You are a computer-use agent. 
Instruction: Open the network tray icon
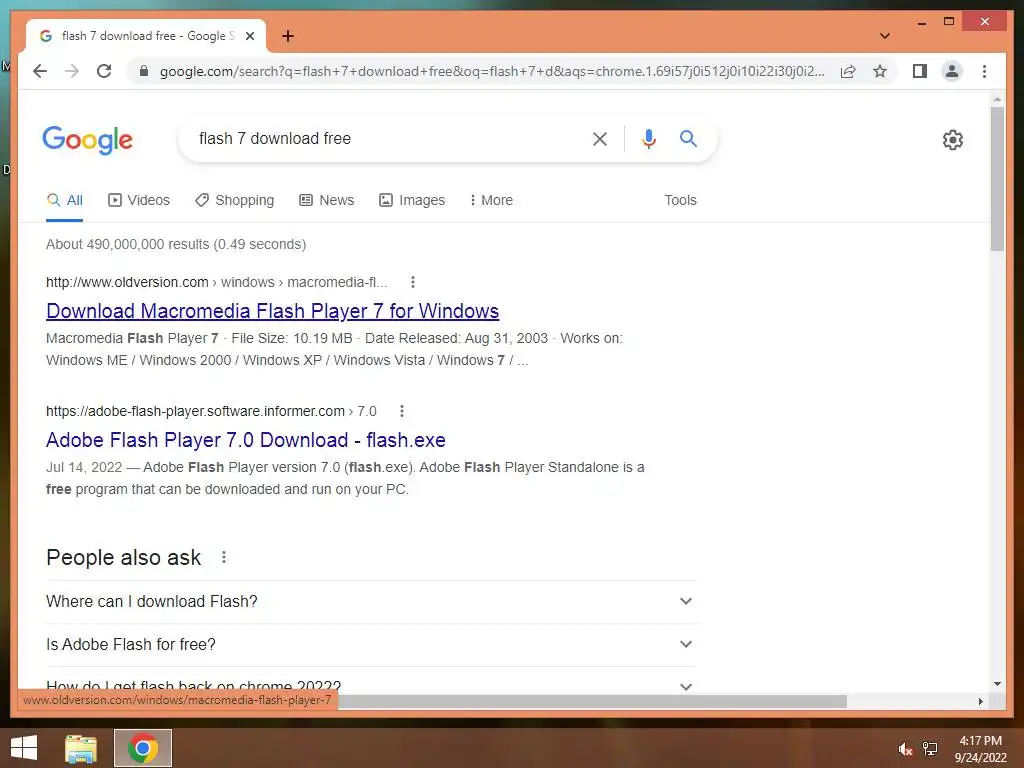click(931, 749)
